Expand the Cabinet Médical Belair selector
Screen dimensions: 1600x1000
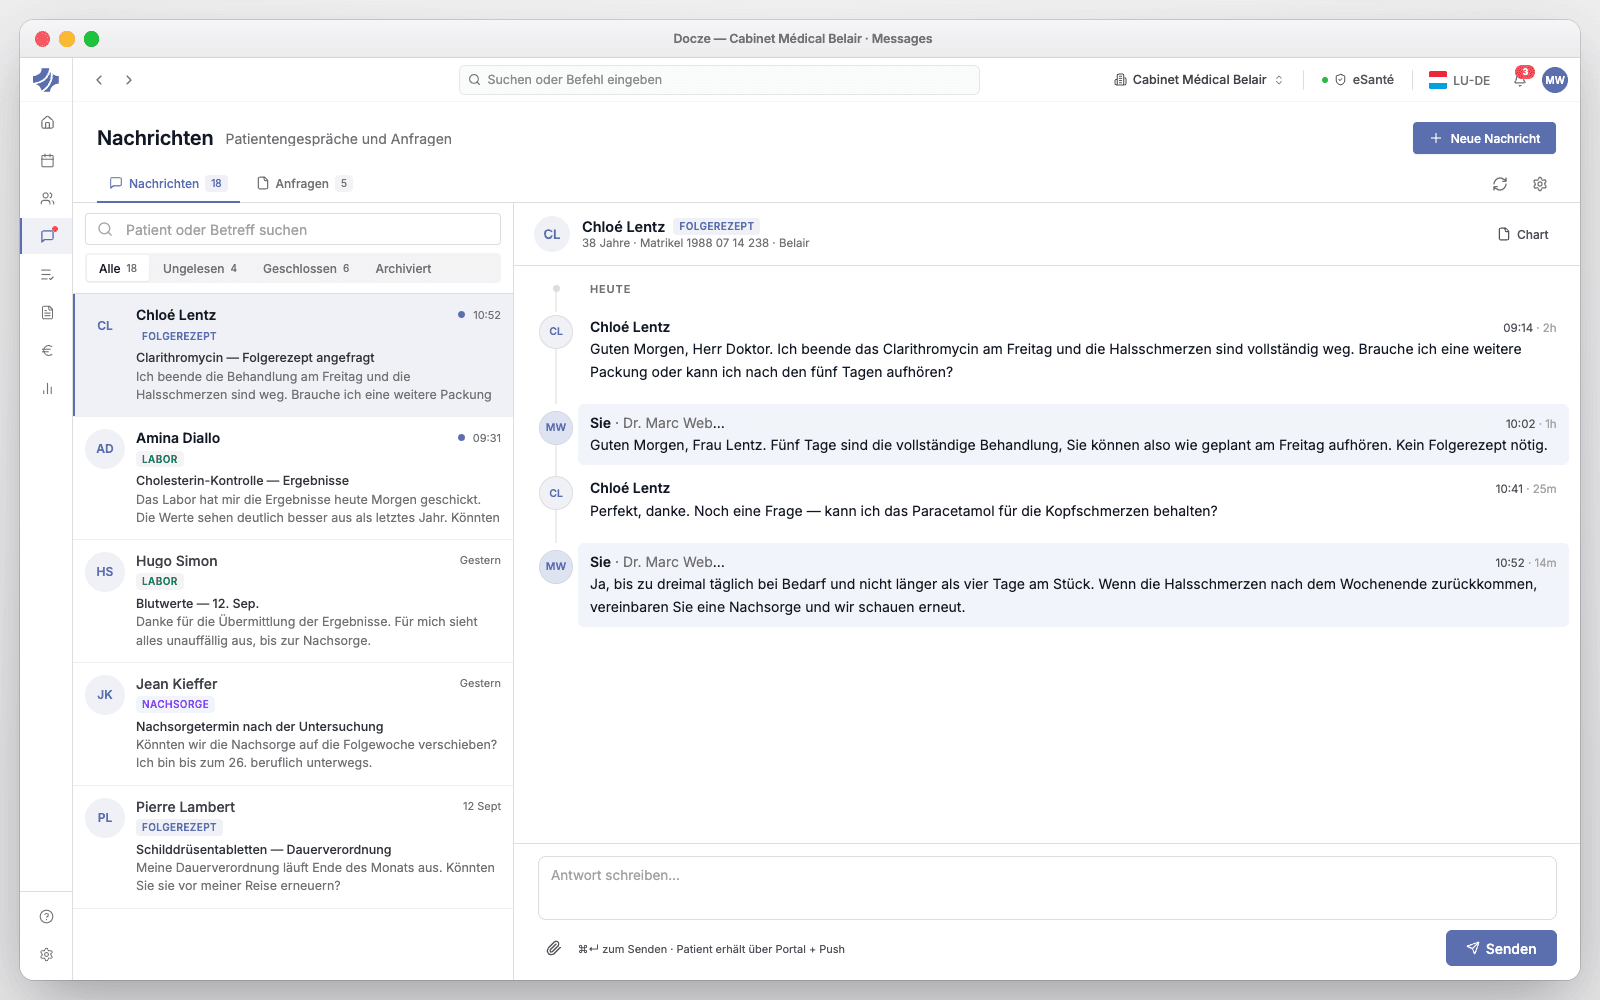1198,80
